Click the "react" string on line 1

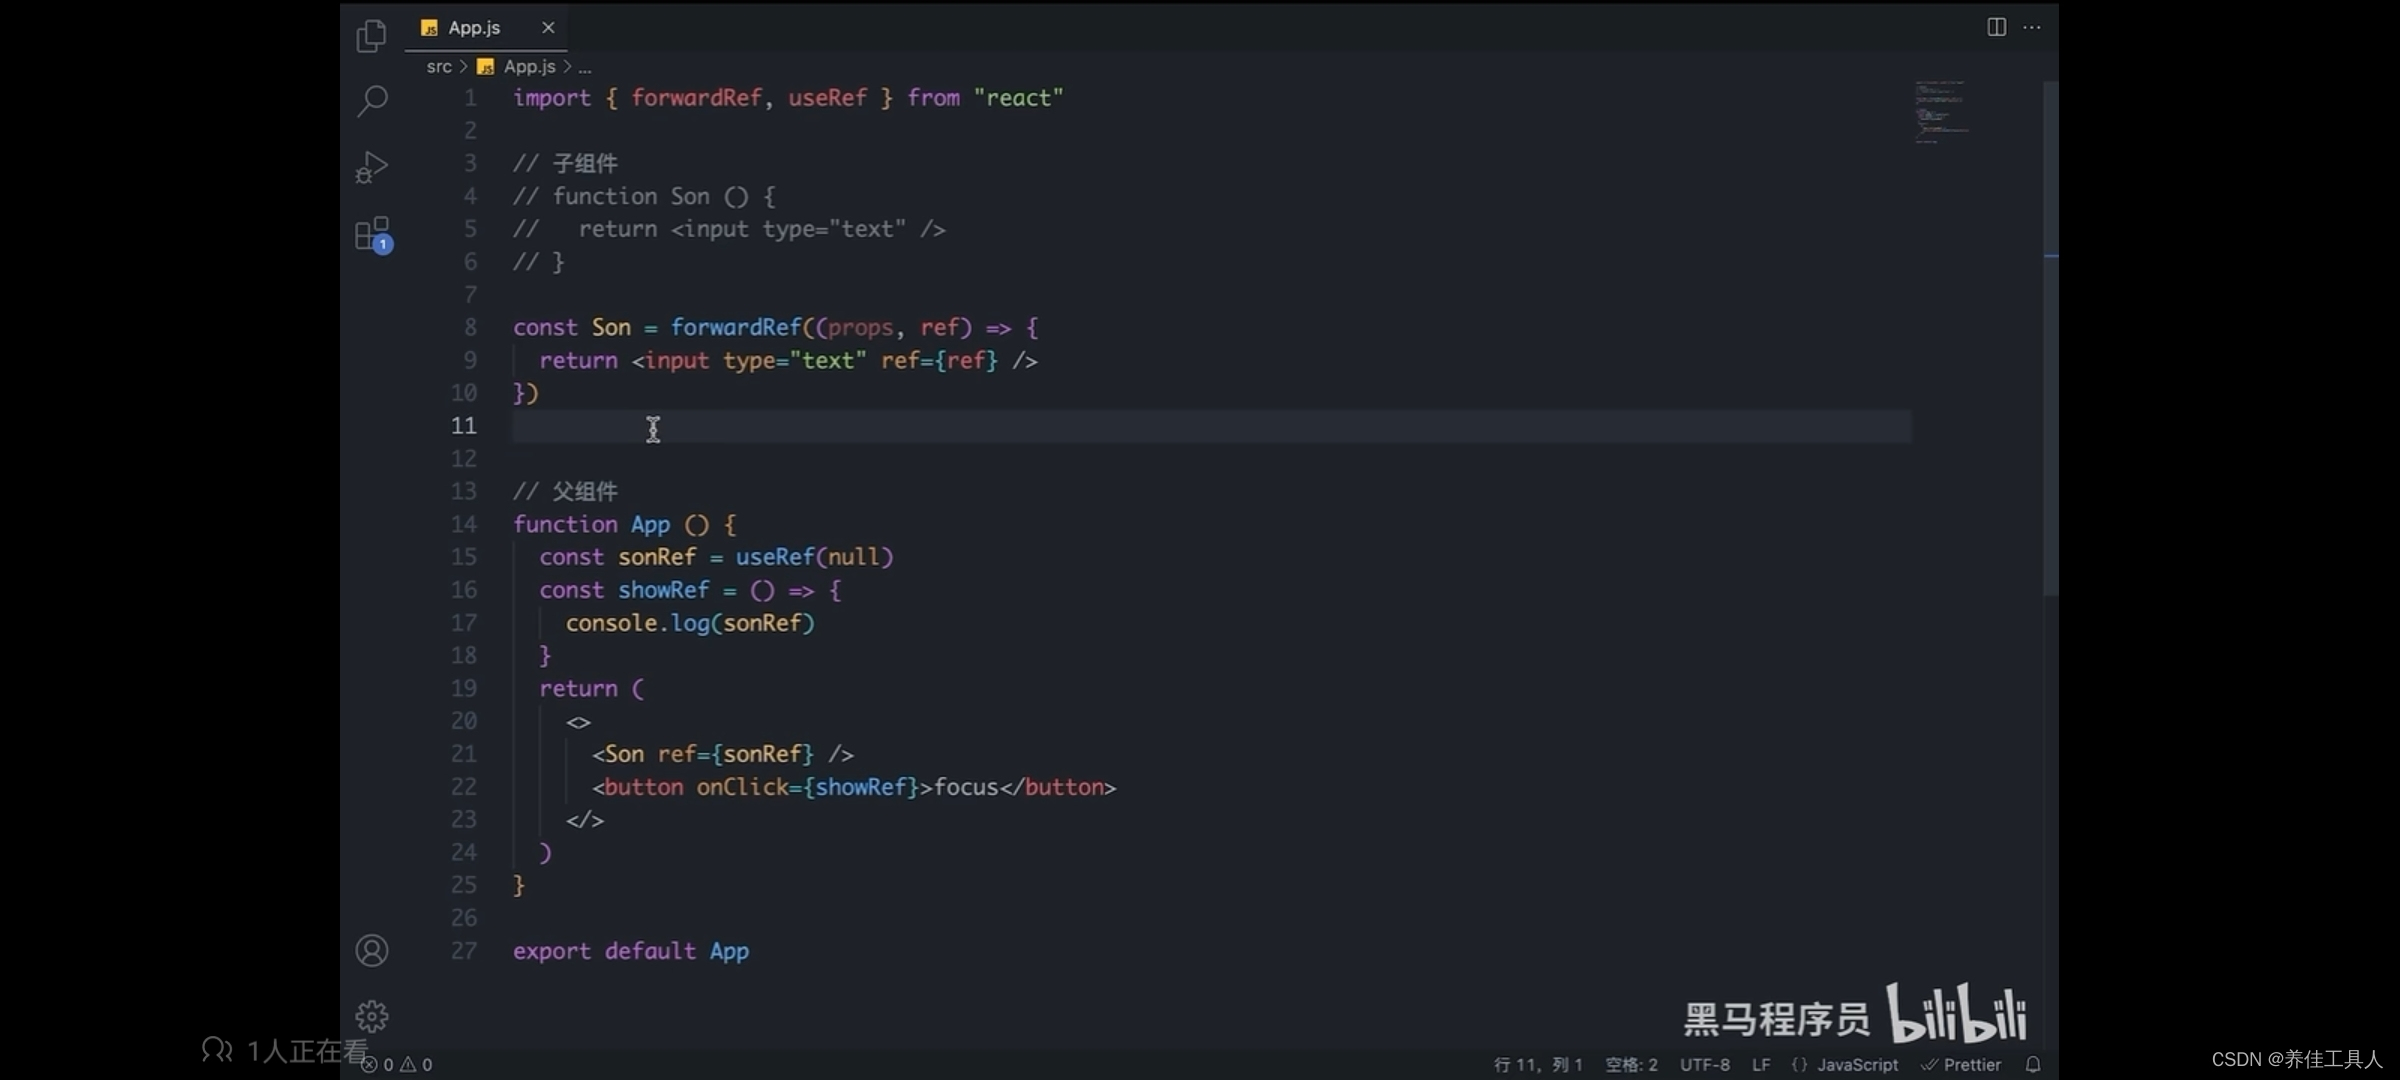[x=1018, y=98]
